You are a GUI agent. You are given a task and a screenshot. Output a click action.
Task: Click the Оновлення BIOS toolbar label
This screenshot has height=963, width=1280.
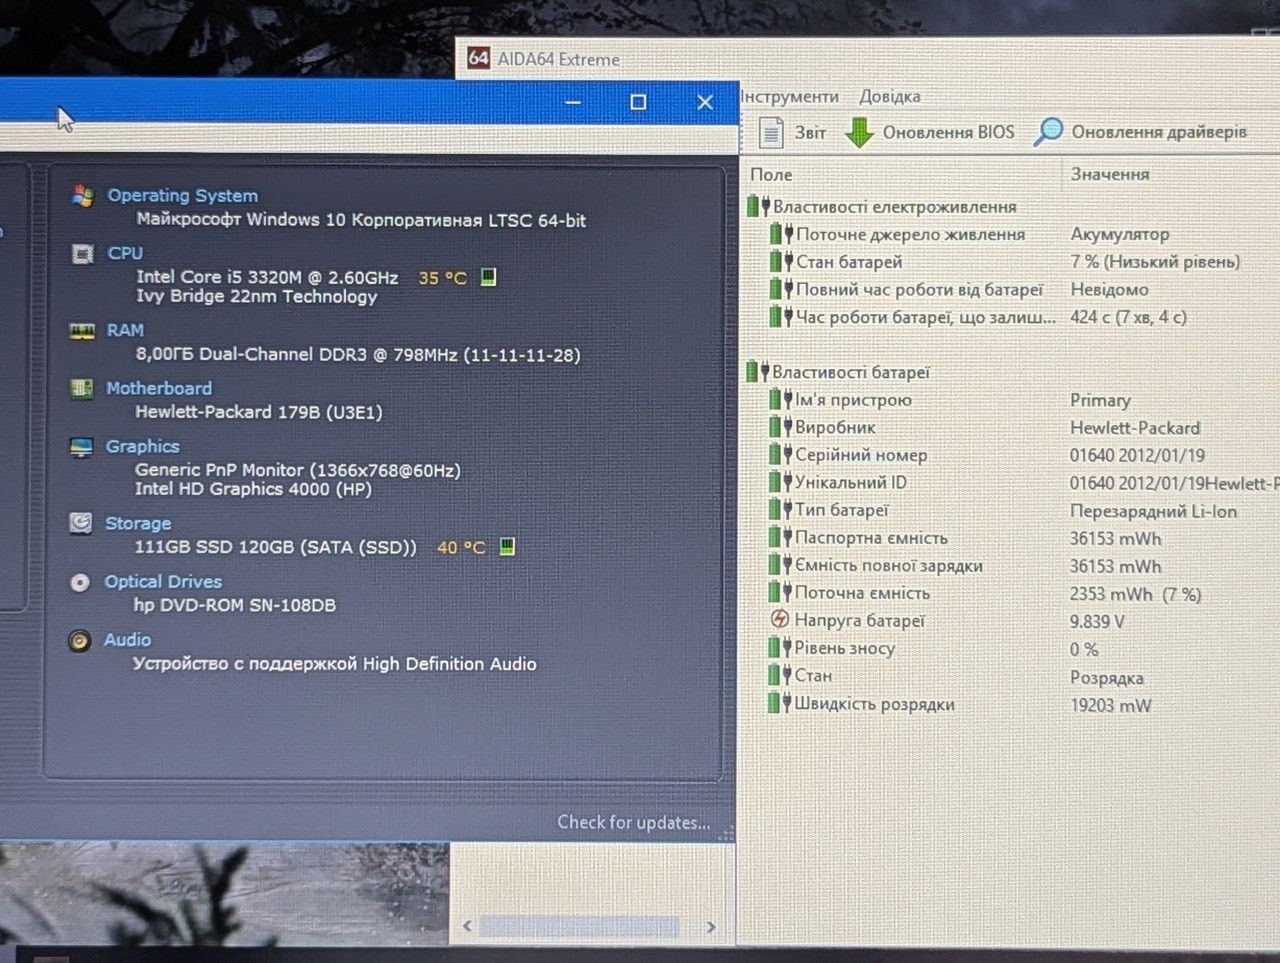tap(948, 132)
